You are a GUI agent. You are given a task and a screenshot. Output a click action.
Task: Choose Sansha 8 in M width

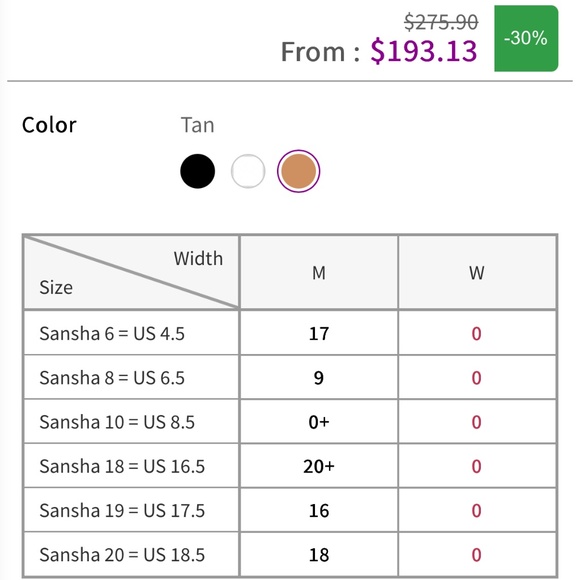(x=319, y=377)
